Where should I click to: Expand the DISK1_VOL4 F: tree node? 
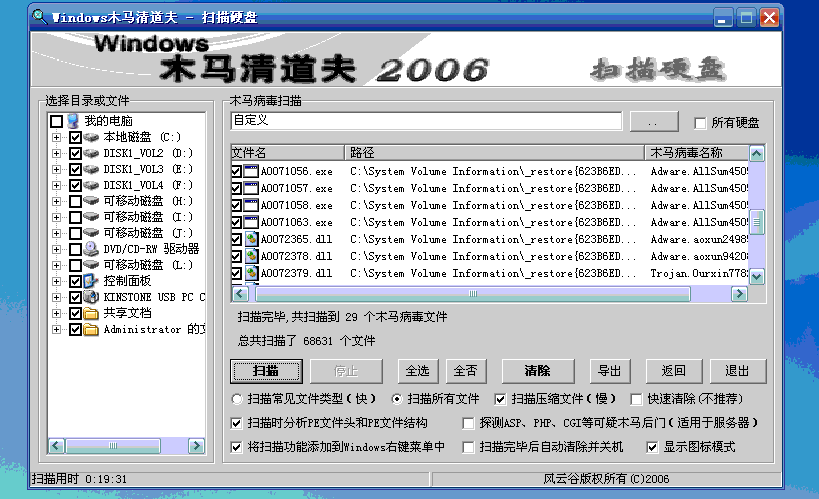pos(56,185)
